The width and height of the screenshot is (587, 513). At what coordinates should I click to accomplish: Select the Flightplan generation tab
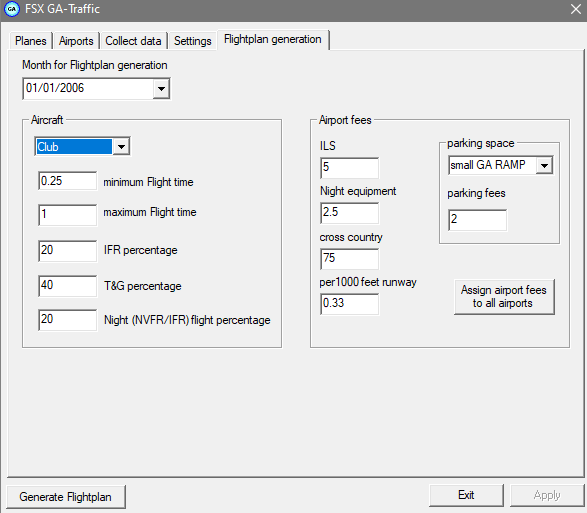[x=273, y=39]
